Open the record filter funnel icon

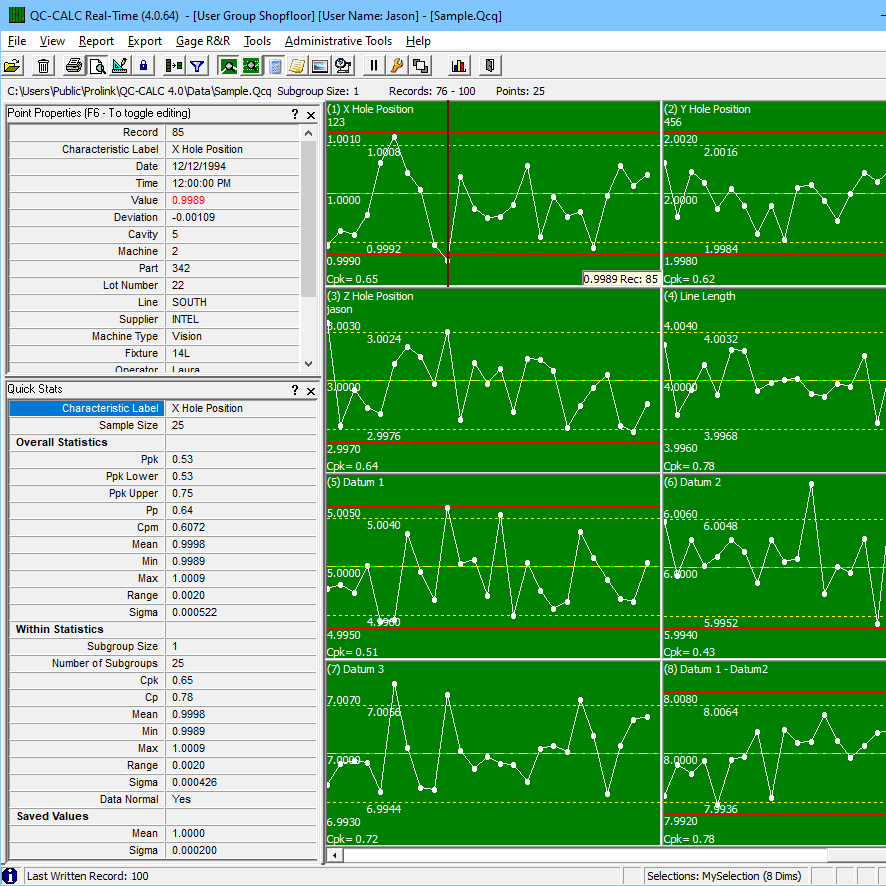click(x=197, y=66)
